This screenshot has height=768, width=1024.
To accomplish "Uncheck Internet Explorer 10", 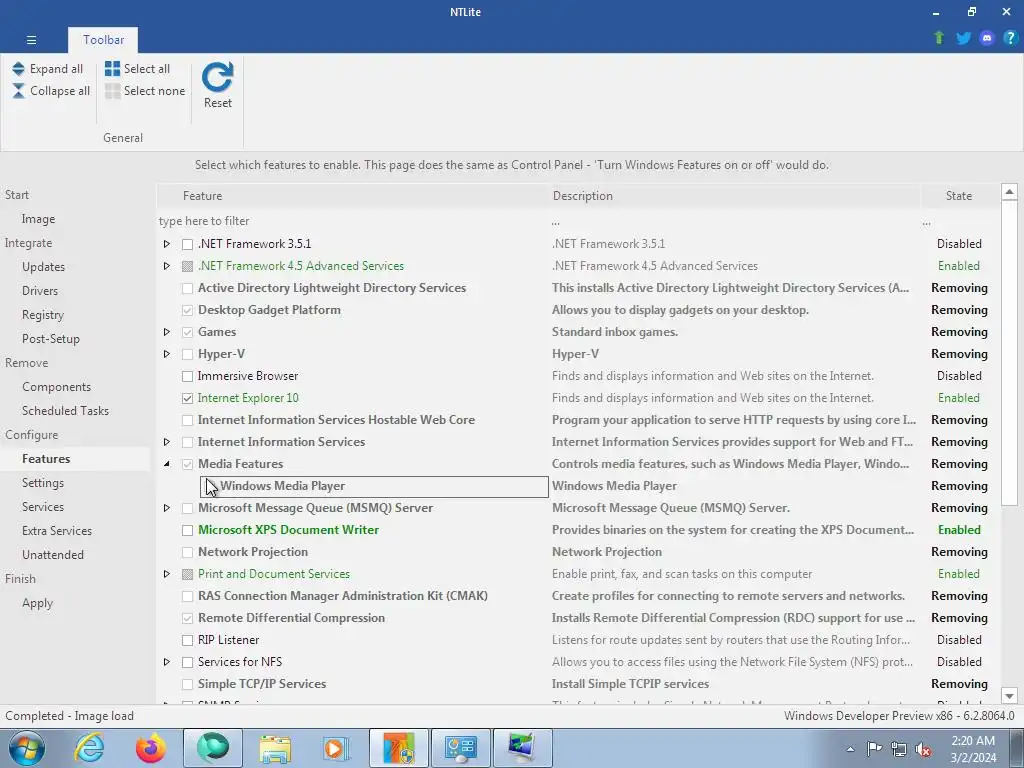I will [187, 398].
